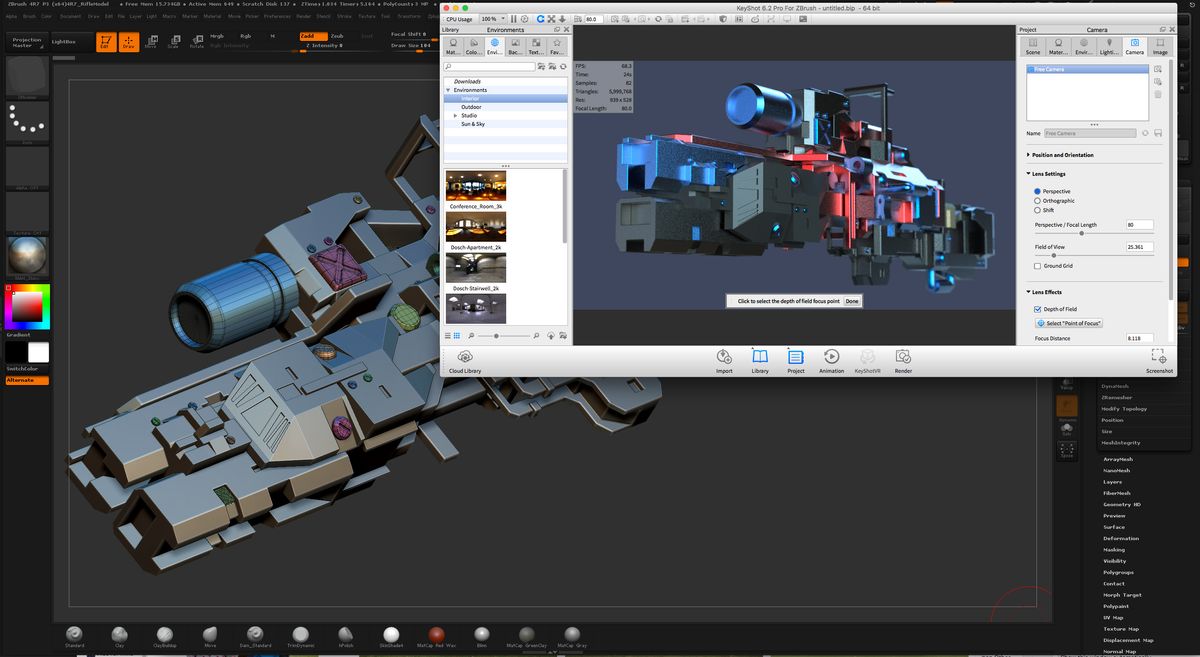
Task: Open the Import tool in KeyShot
Action: point(723,360)
